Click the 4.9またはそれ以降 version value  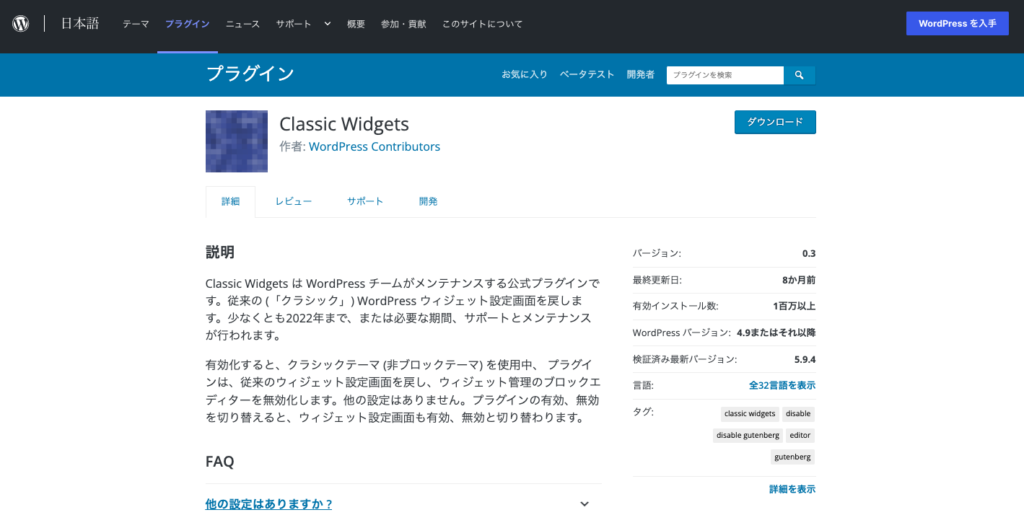pos(776,332)
